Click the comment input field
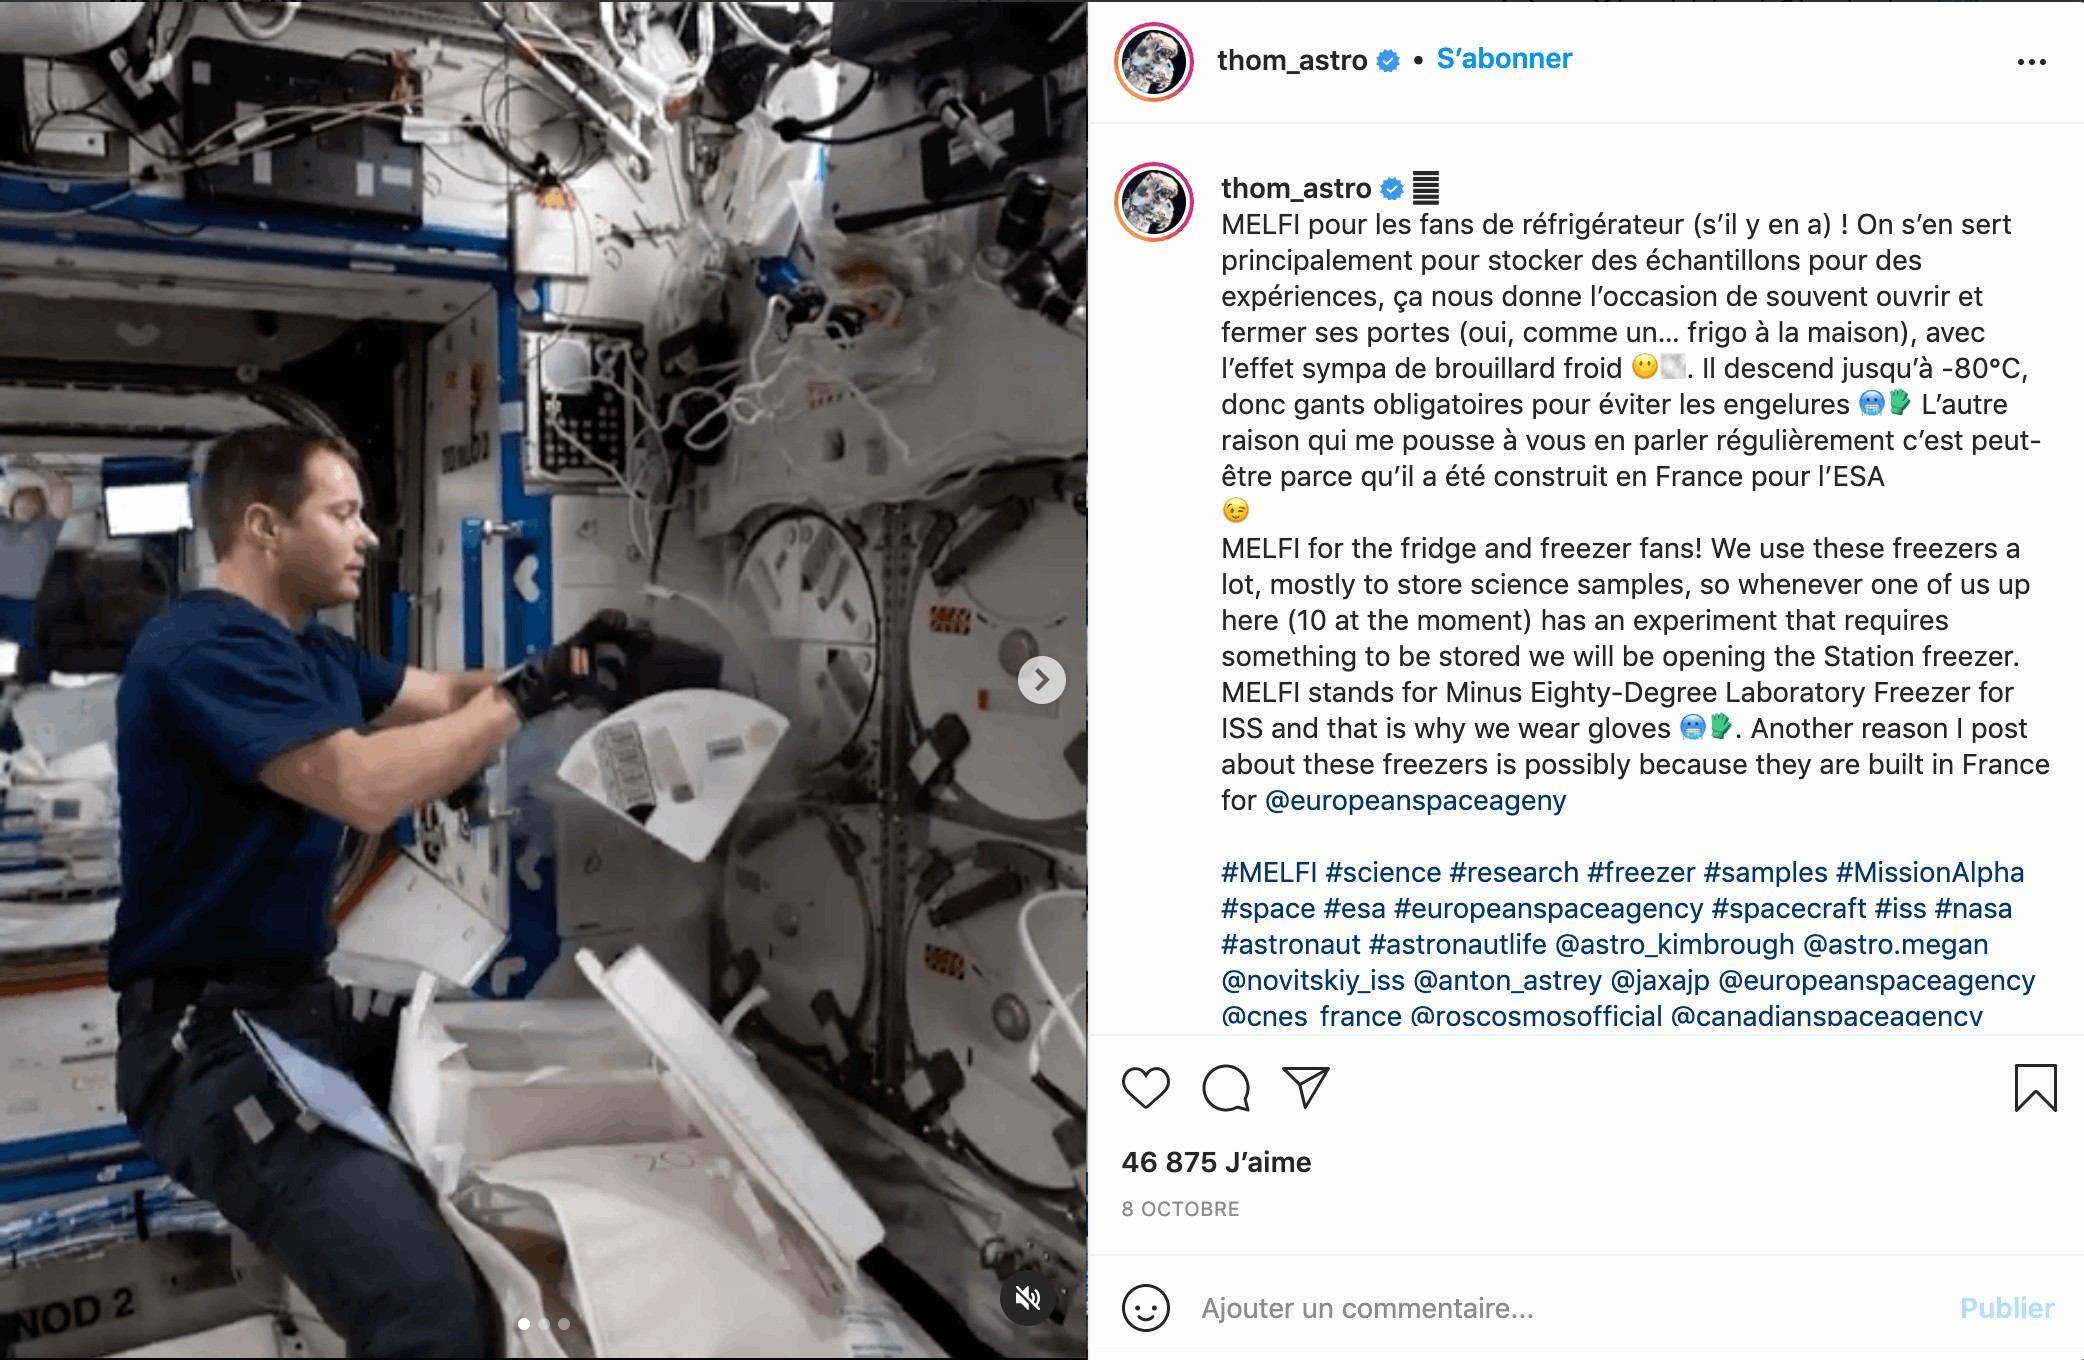Screen dimensions: 2084x1360 click(x=1570, y=1308)
